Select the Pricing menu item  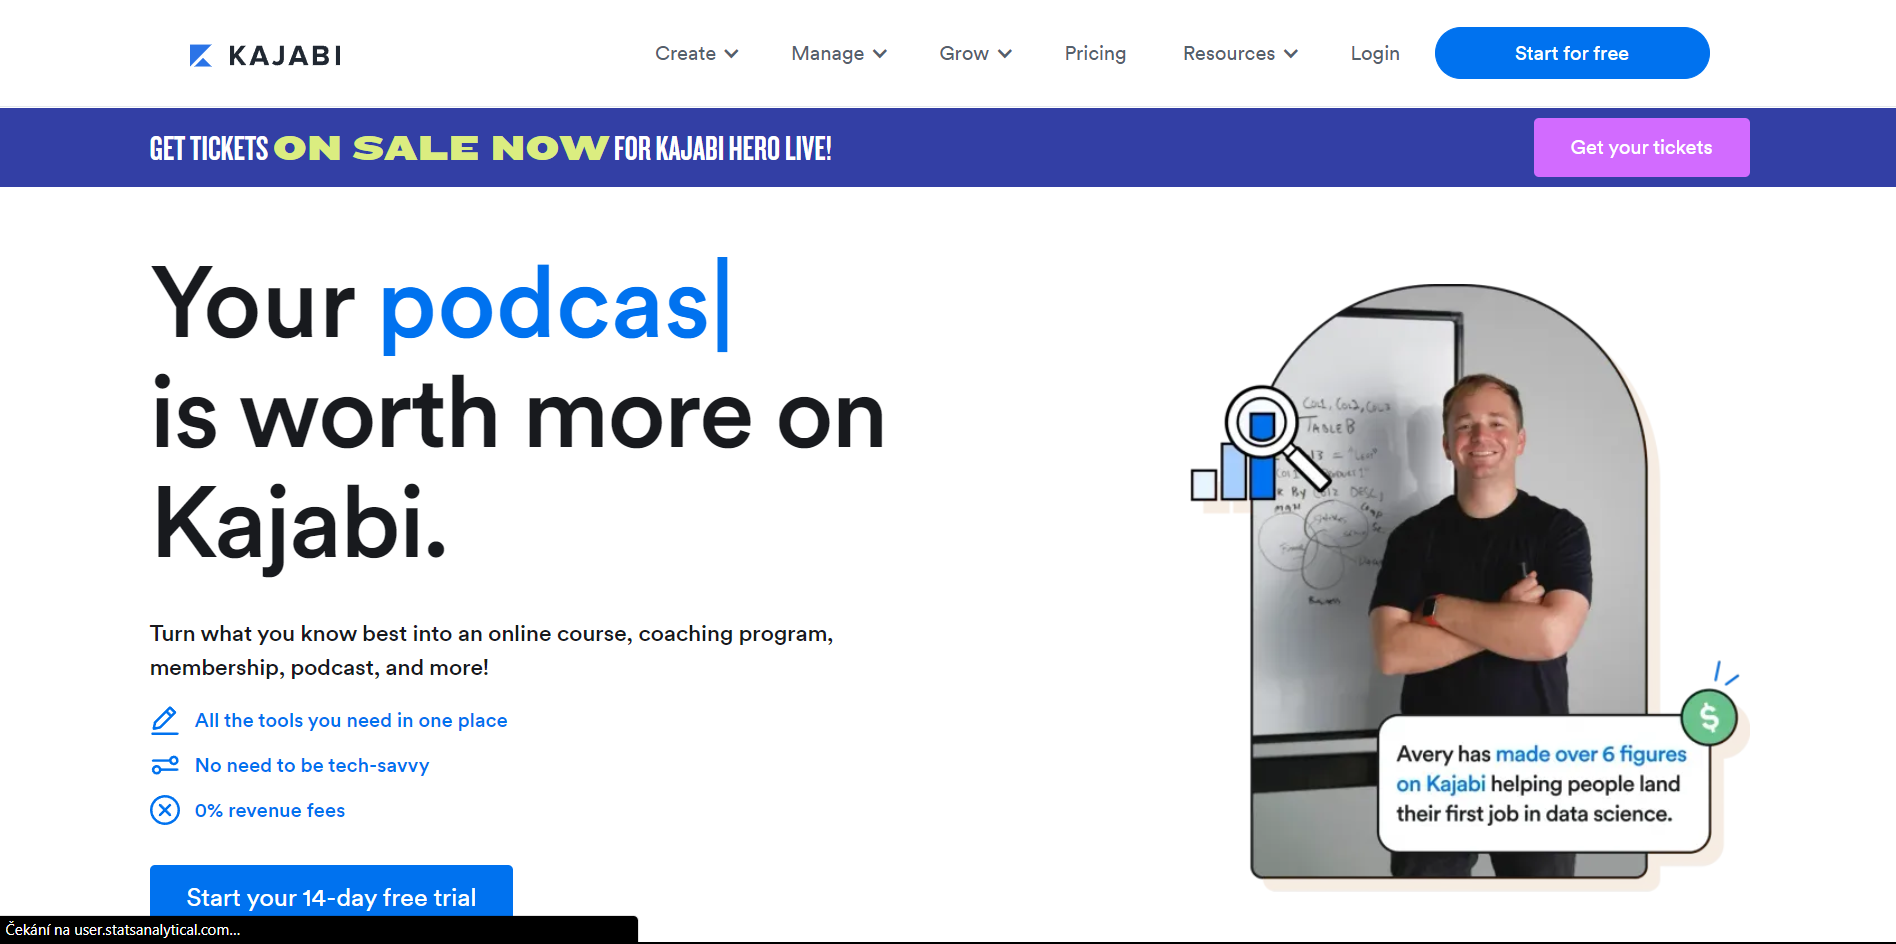[x=1095, y=53]
